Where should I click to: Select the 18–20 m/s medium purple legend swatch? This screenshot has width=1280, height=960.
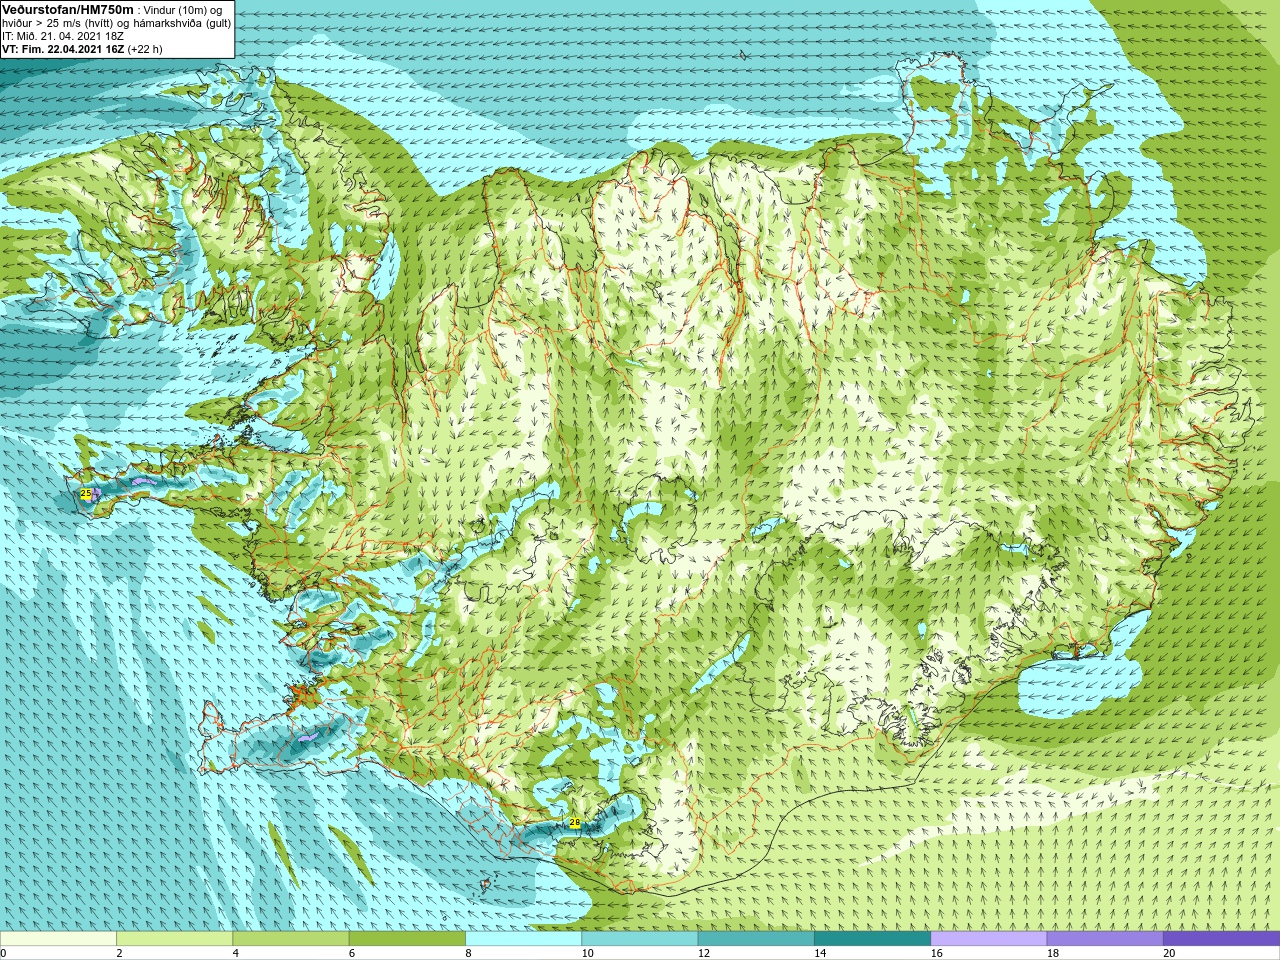(1105, 939)
